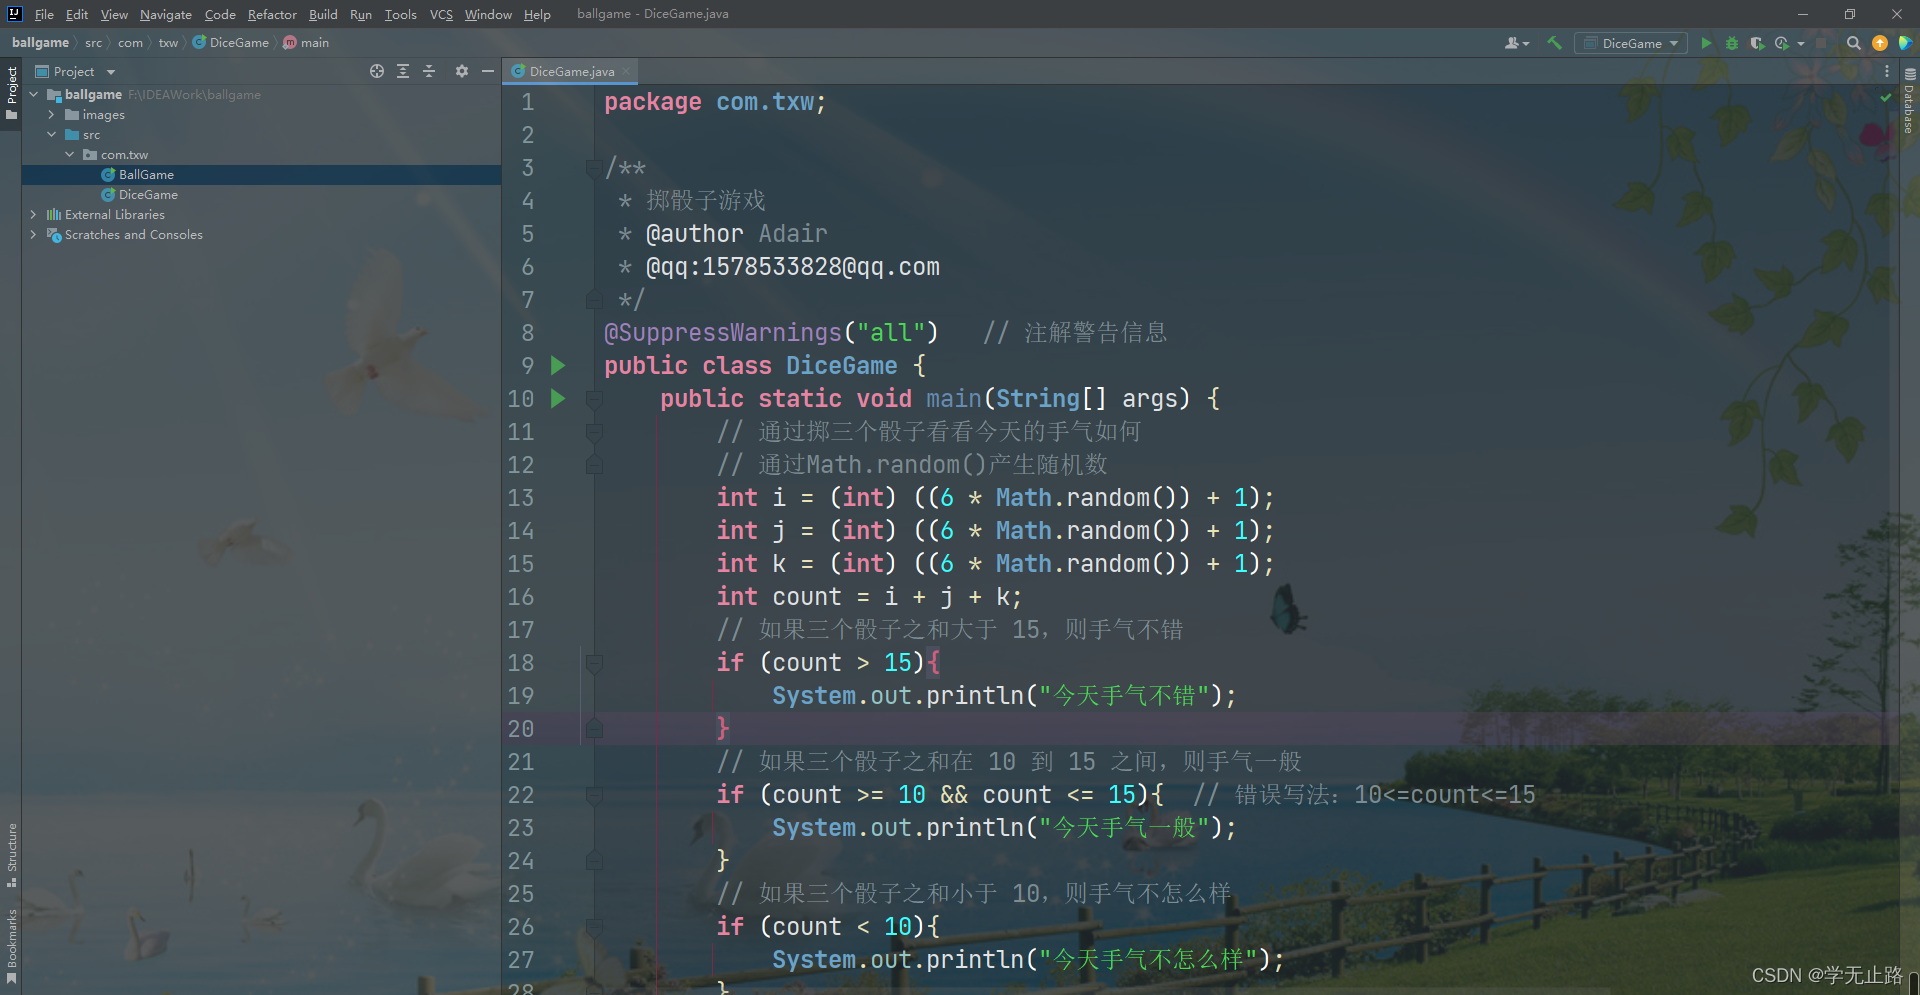Open the Tools menu
This screenshot has width=1920, height=995.
tap(401, 14)
